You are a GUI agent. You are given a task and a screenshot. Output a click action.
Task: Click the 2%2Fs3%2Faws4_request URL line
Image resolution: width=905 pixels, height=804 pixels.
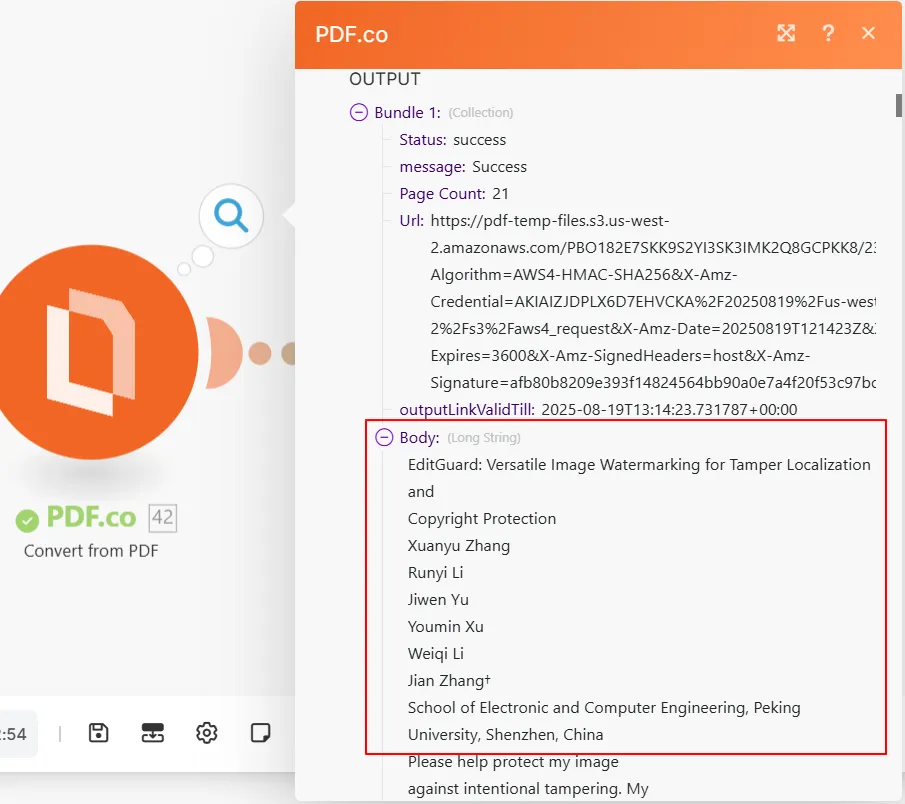click(x=653, y=329)
